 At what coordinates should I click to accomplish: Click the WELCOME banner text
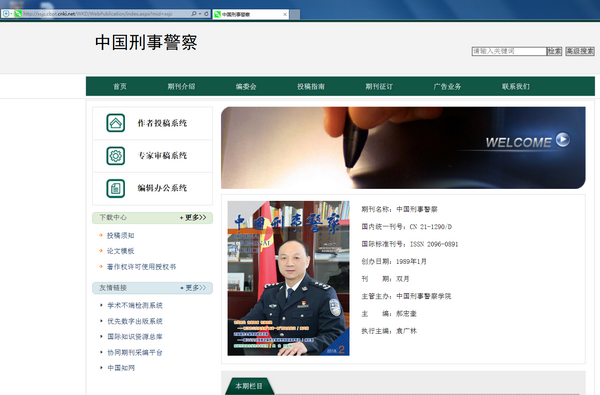[518, 142]
